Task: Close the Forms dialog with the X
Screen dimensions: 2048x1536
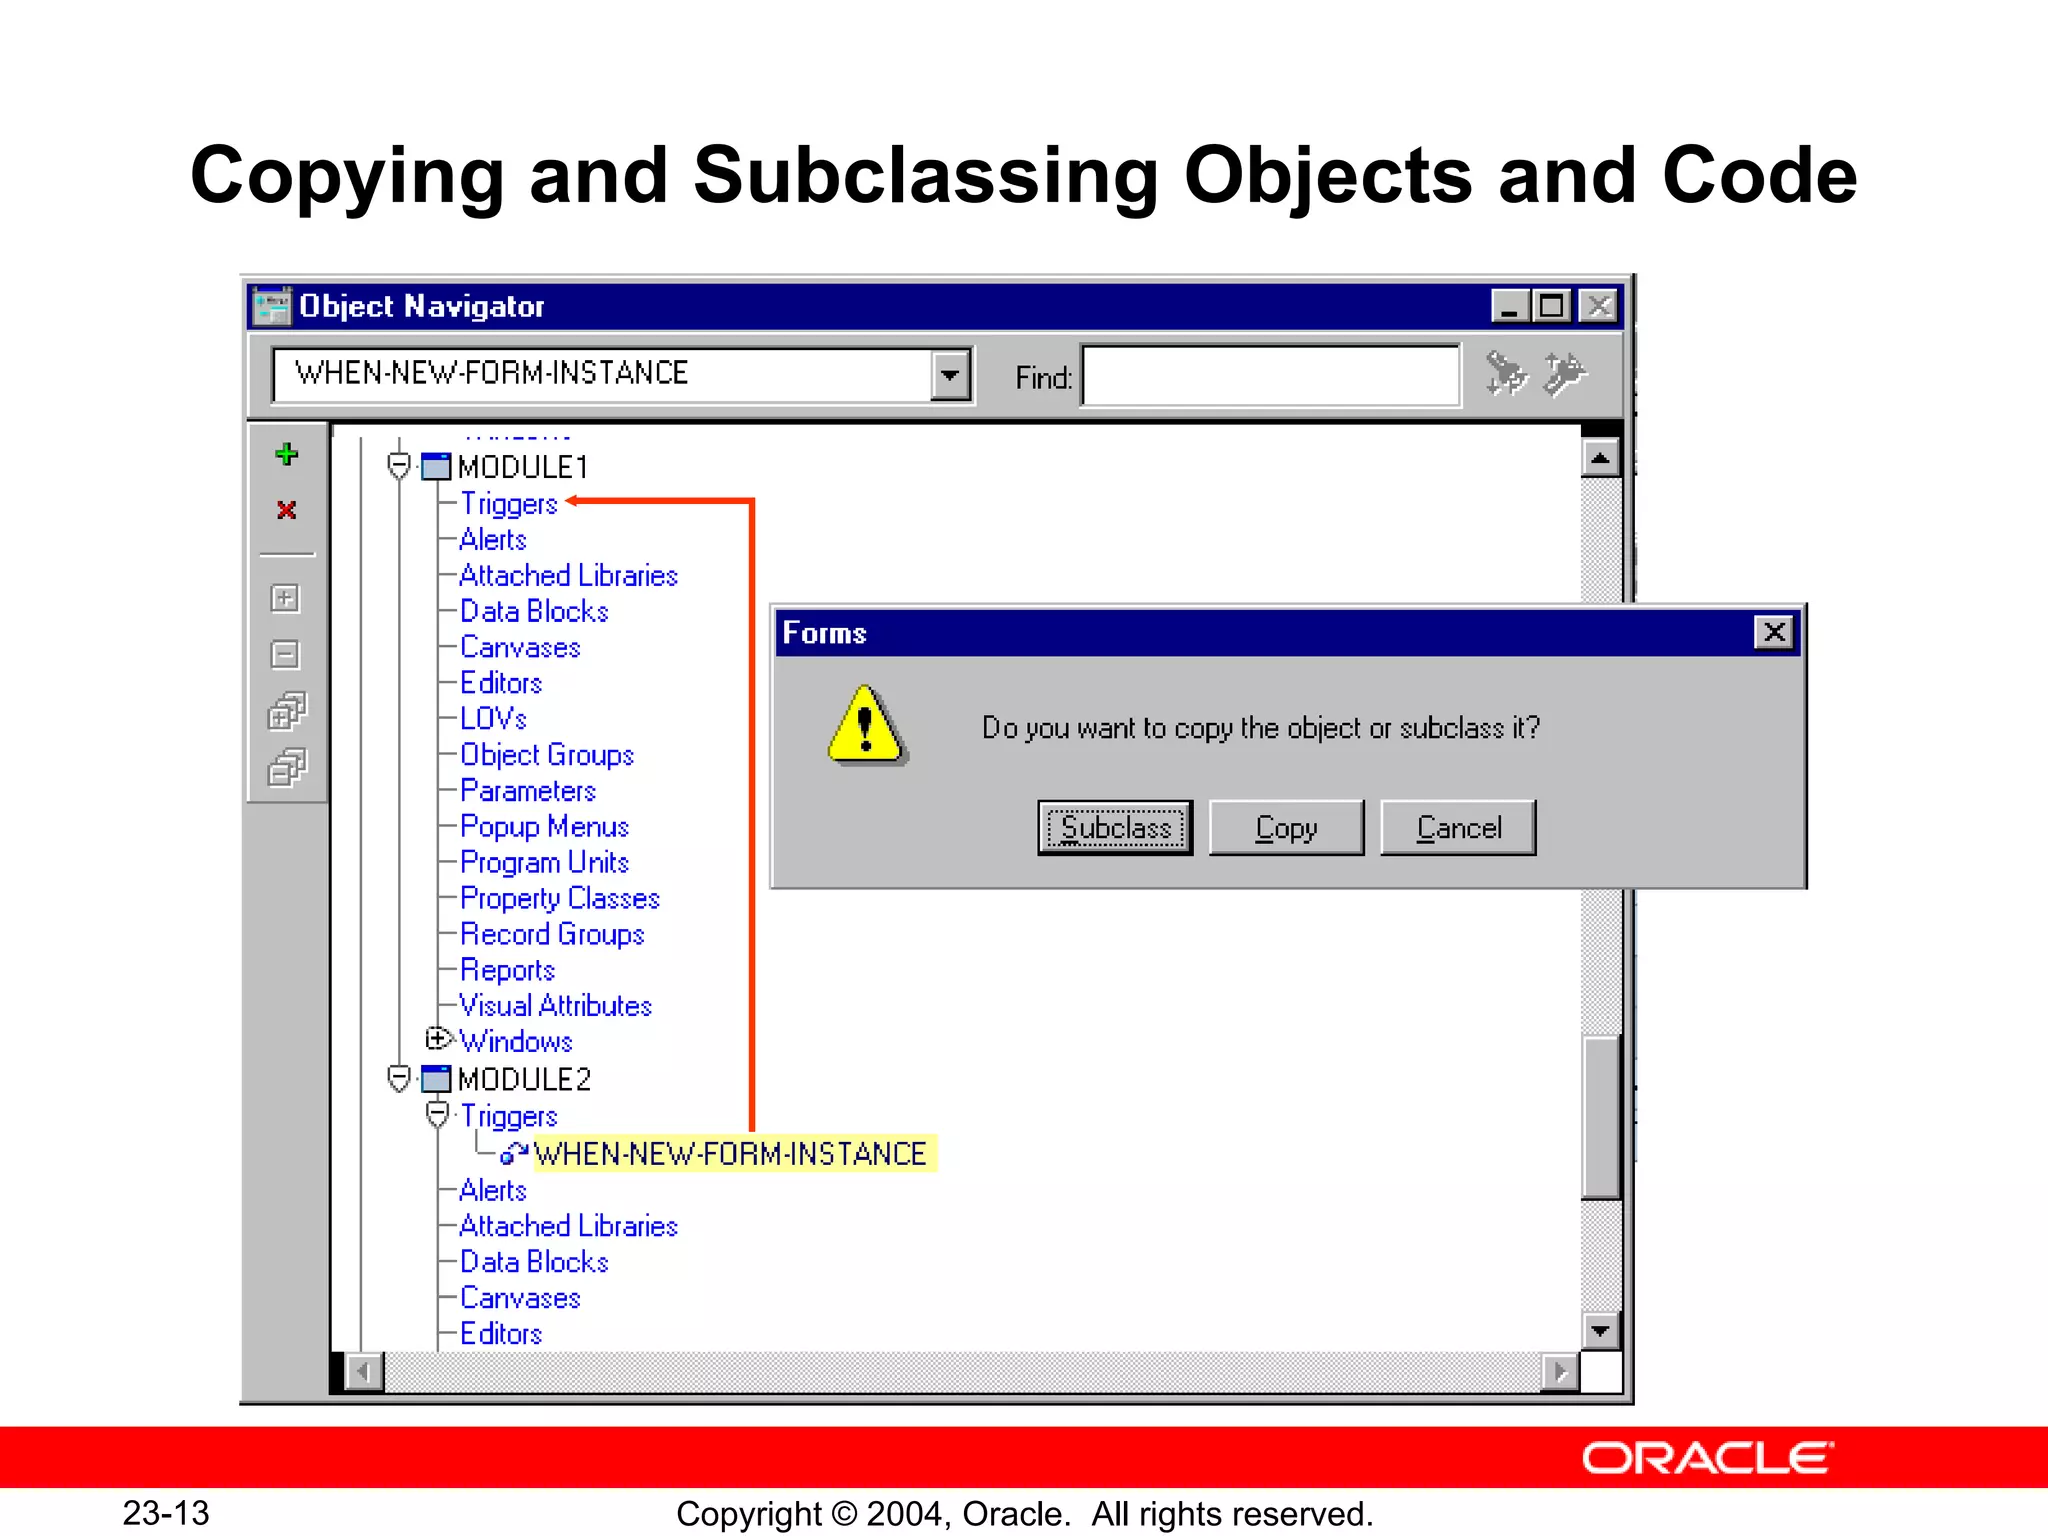Action: [x=1774, y=632]
